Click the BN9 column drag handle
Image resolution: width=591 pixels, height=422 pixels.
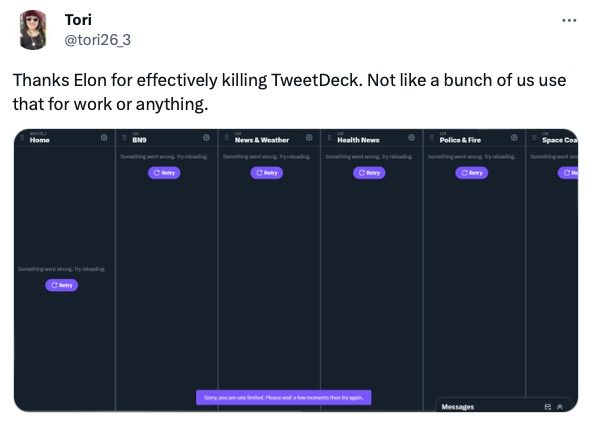(124, 138)
